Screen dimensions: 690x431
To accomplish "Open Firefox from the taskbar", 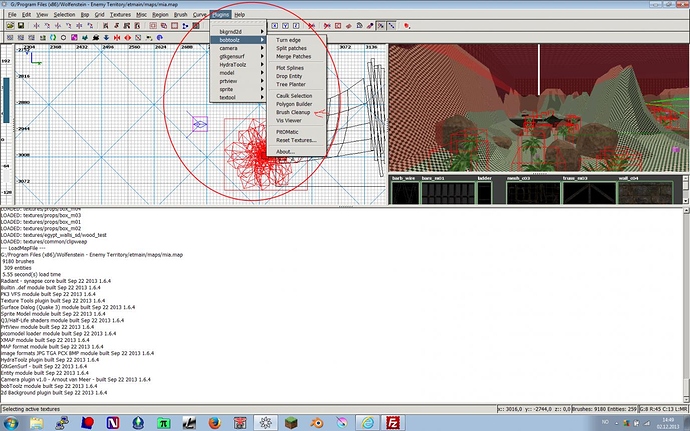I will [214, 422].
